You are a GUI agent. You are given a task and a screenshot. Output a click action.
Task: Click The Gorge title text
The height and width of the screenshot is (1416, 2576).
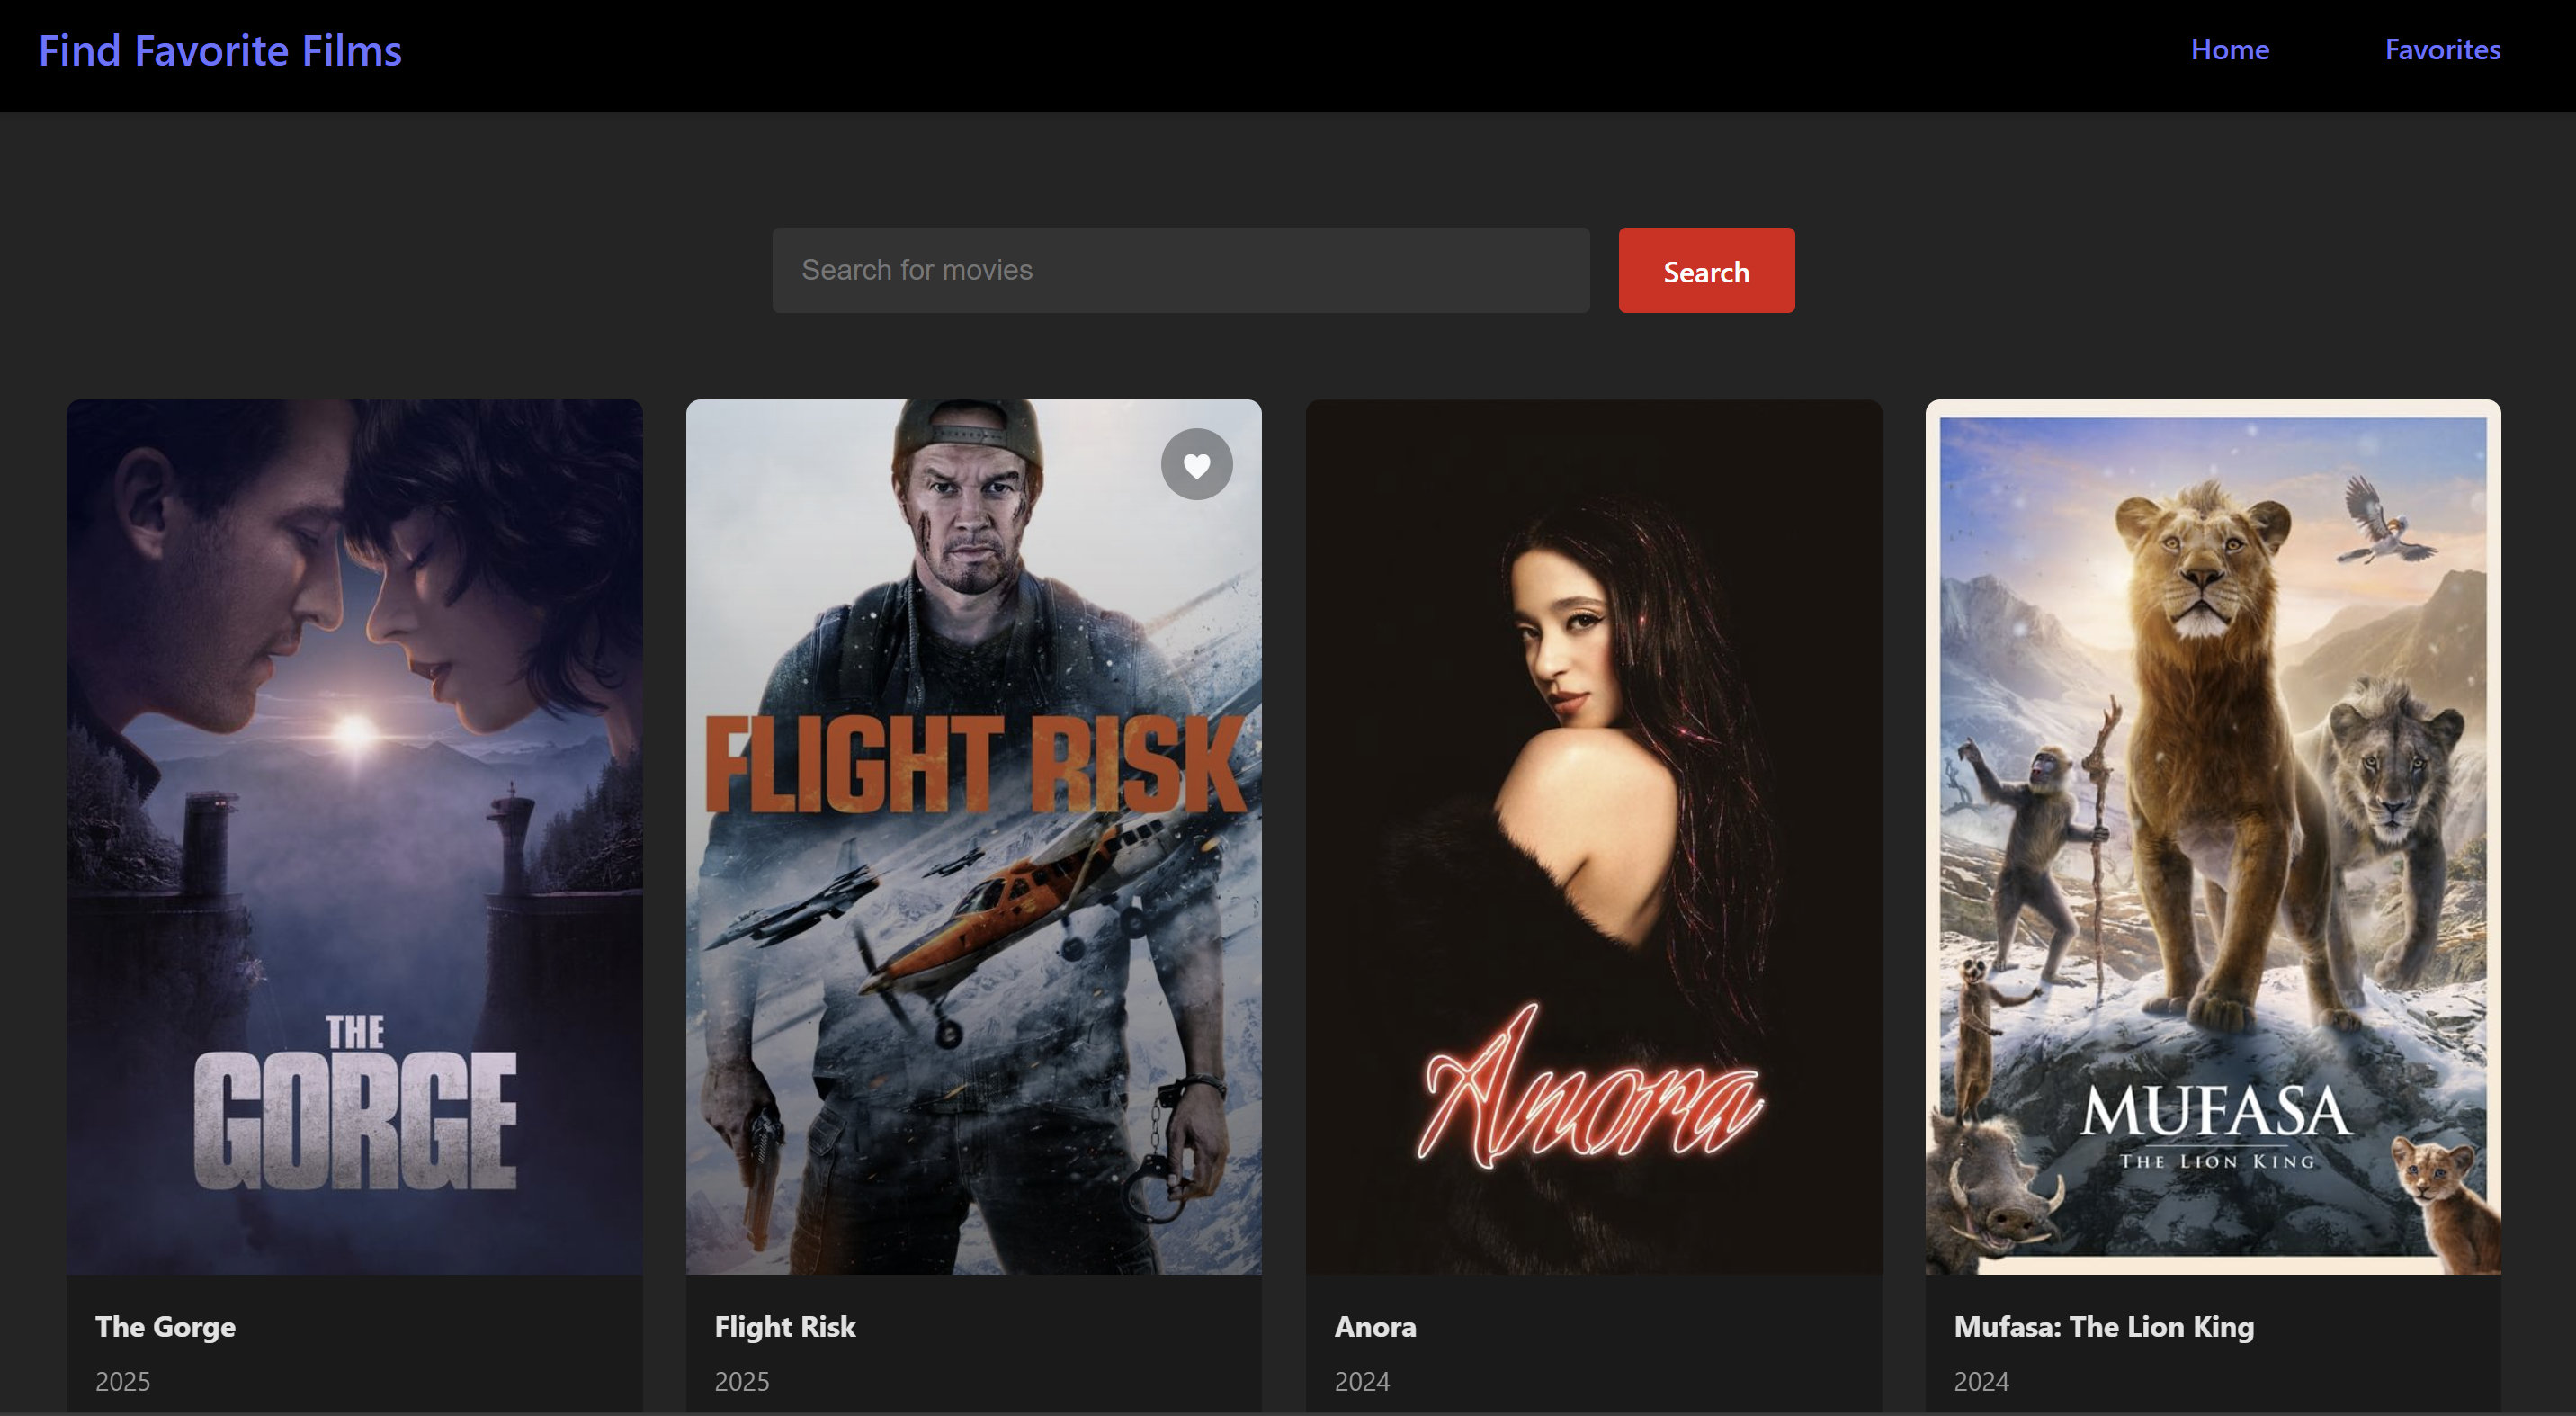166,1327
